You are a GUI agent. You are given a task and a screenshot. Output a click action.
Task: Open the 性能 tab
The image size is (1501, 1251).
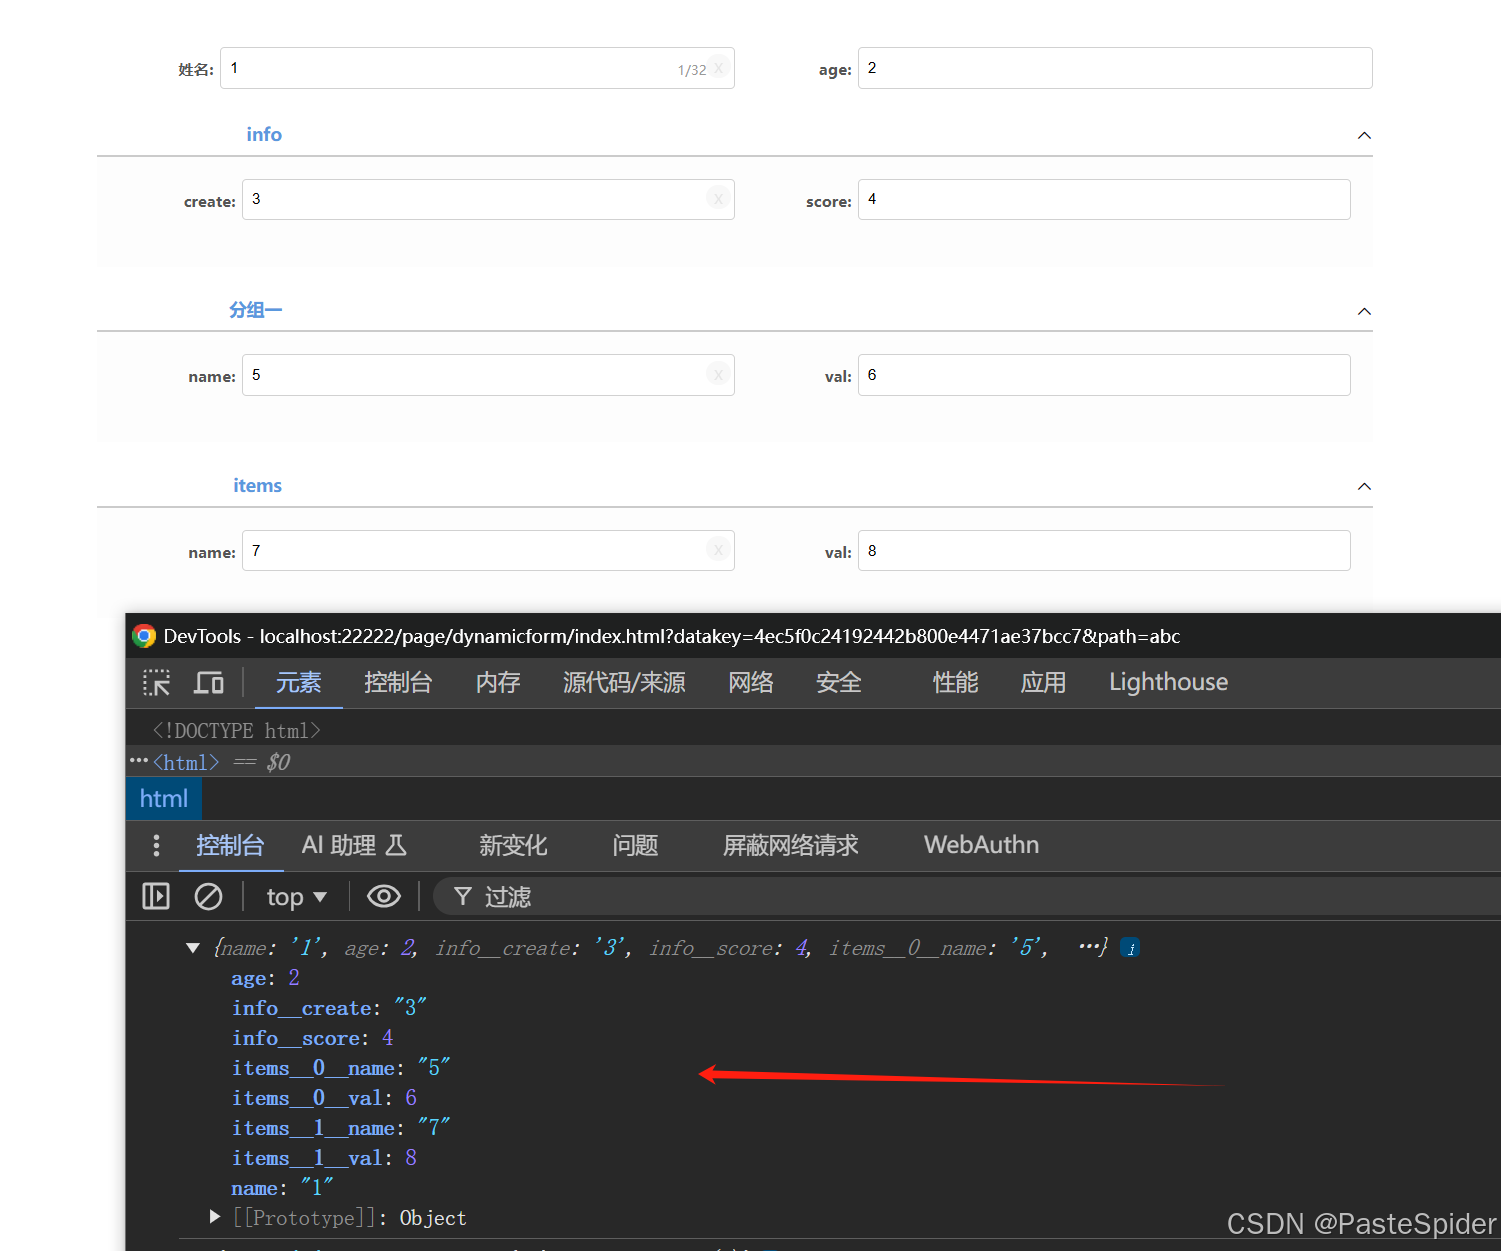pos(956,683)
